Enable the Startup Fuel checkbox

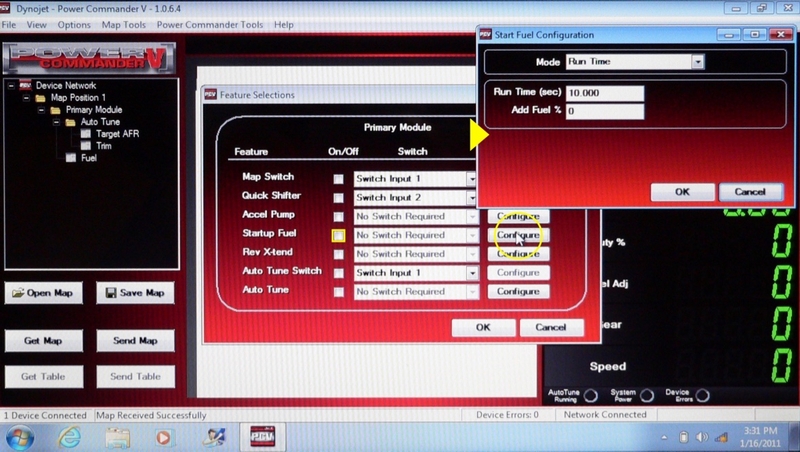pyautogui.click(x=339, y=235)
